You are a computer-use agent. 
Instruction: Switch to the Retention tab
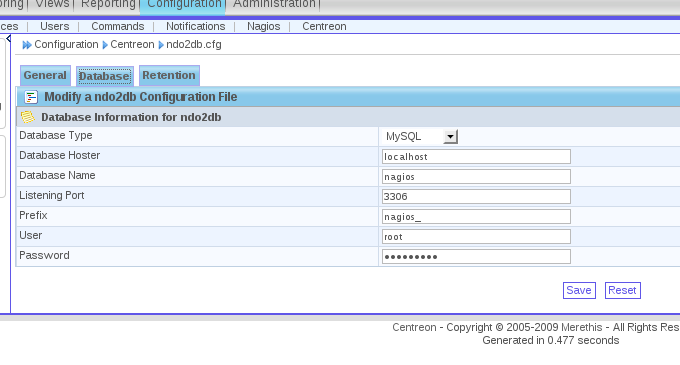169,75
